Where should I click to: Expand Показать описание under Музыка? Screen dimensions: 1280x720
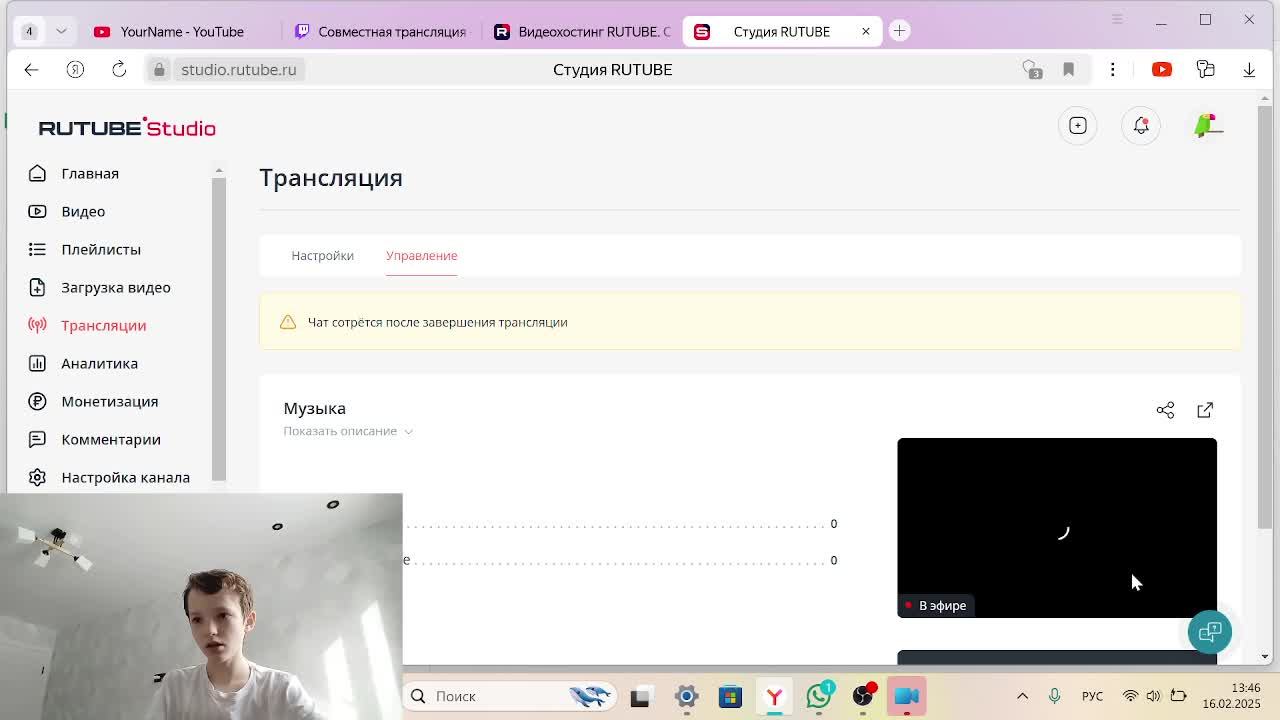(348, 431)
